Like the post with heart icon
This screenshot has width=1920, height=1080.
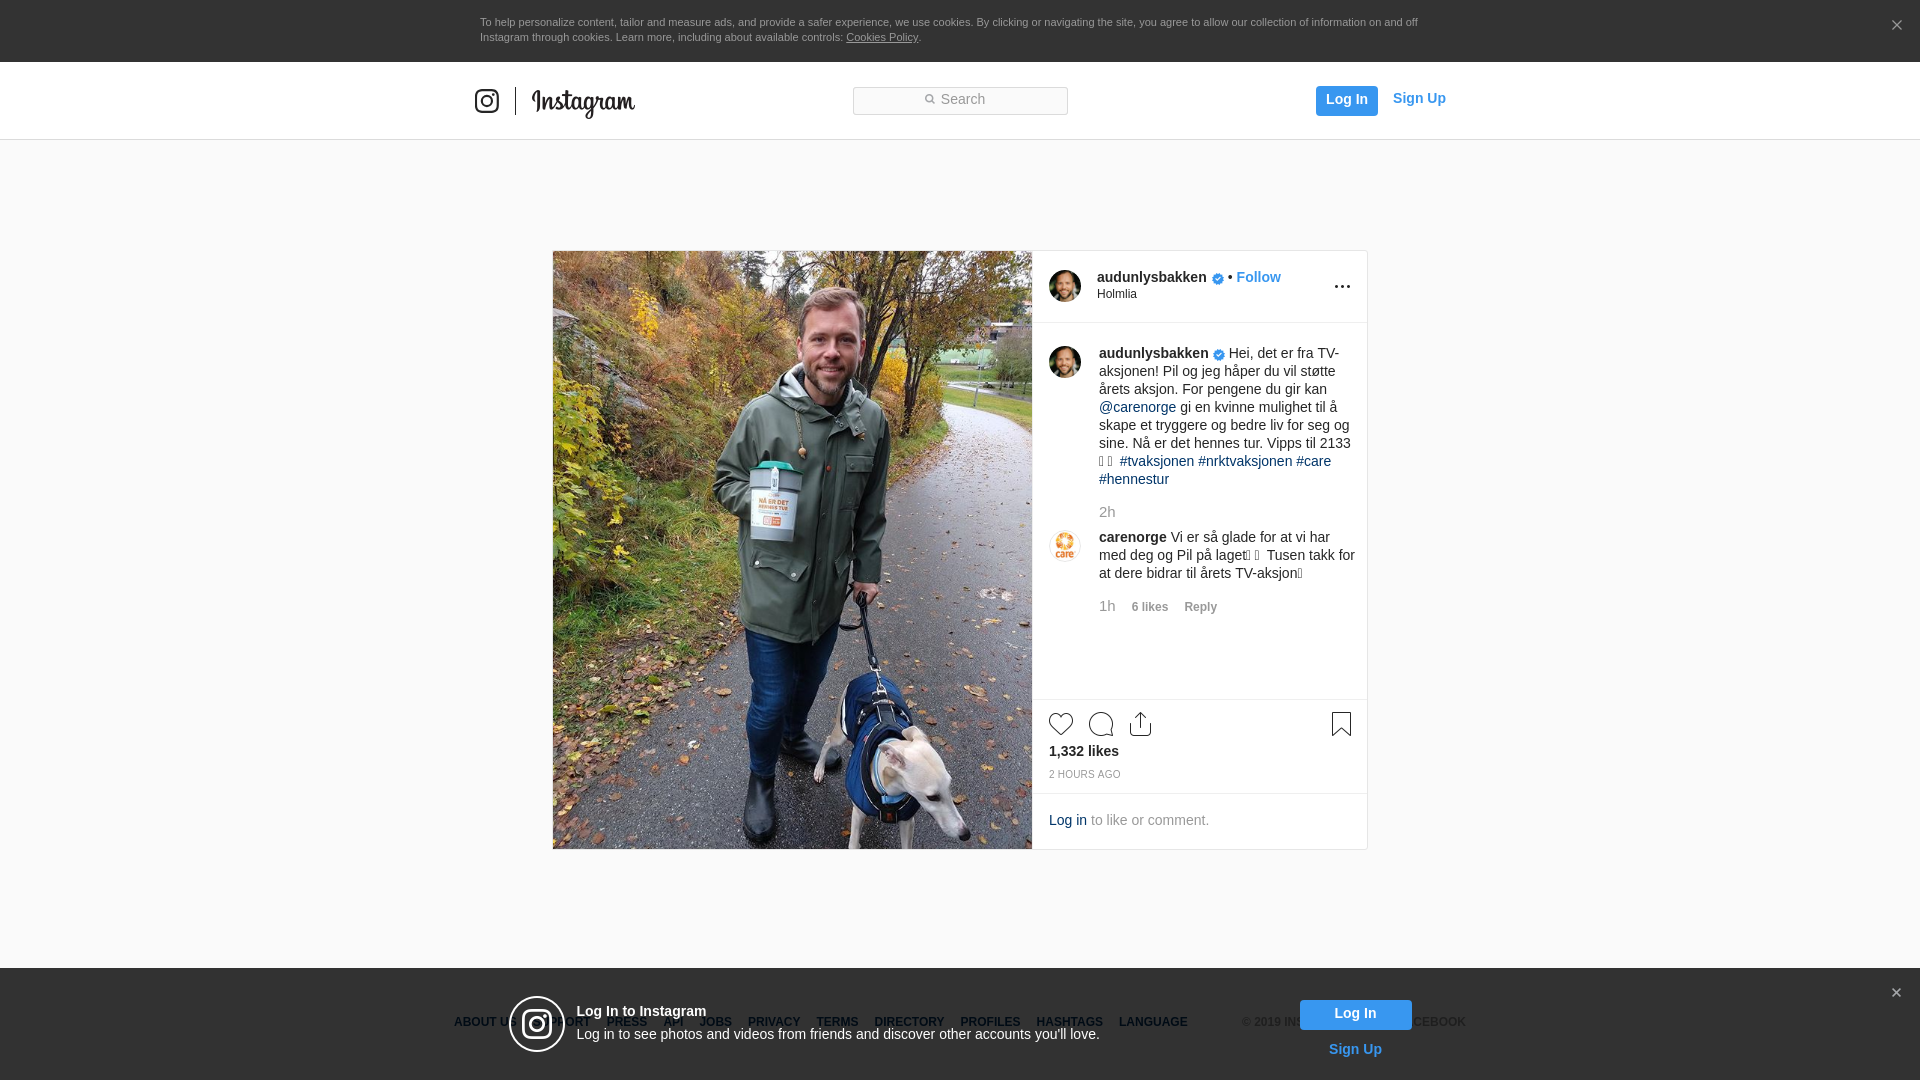pos(1061,724)
